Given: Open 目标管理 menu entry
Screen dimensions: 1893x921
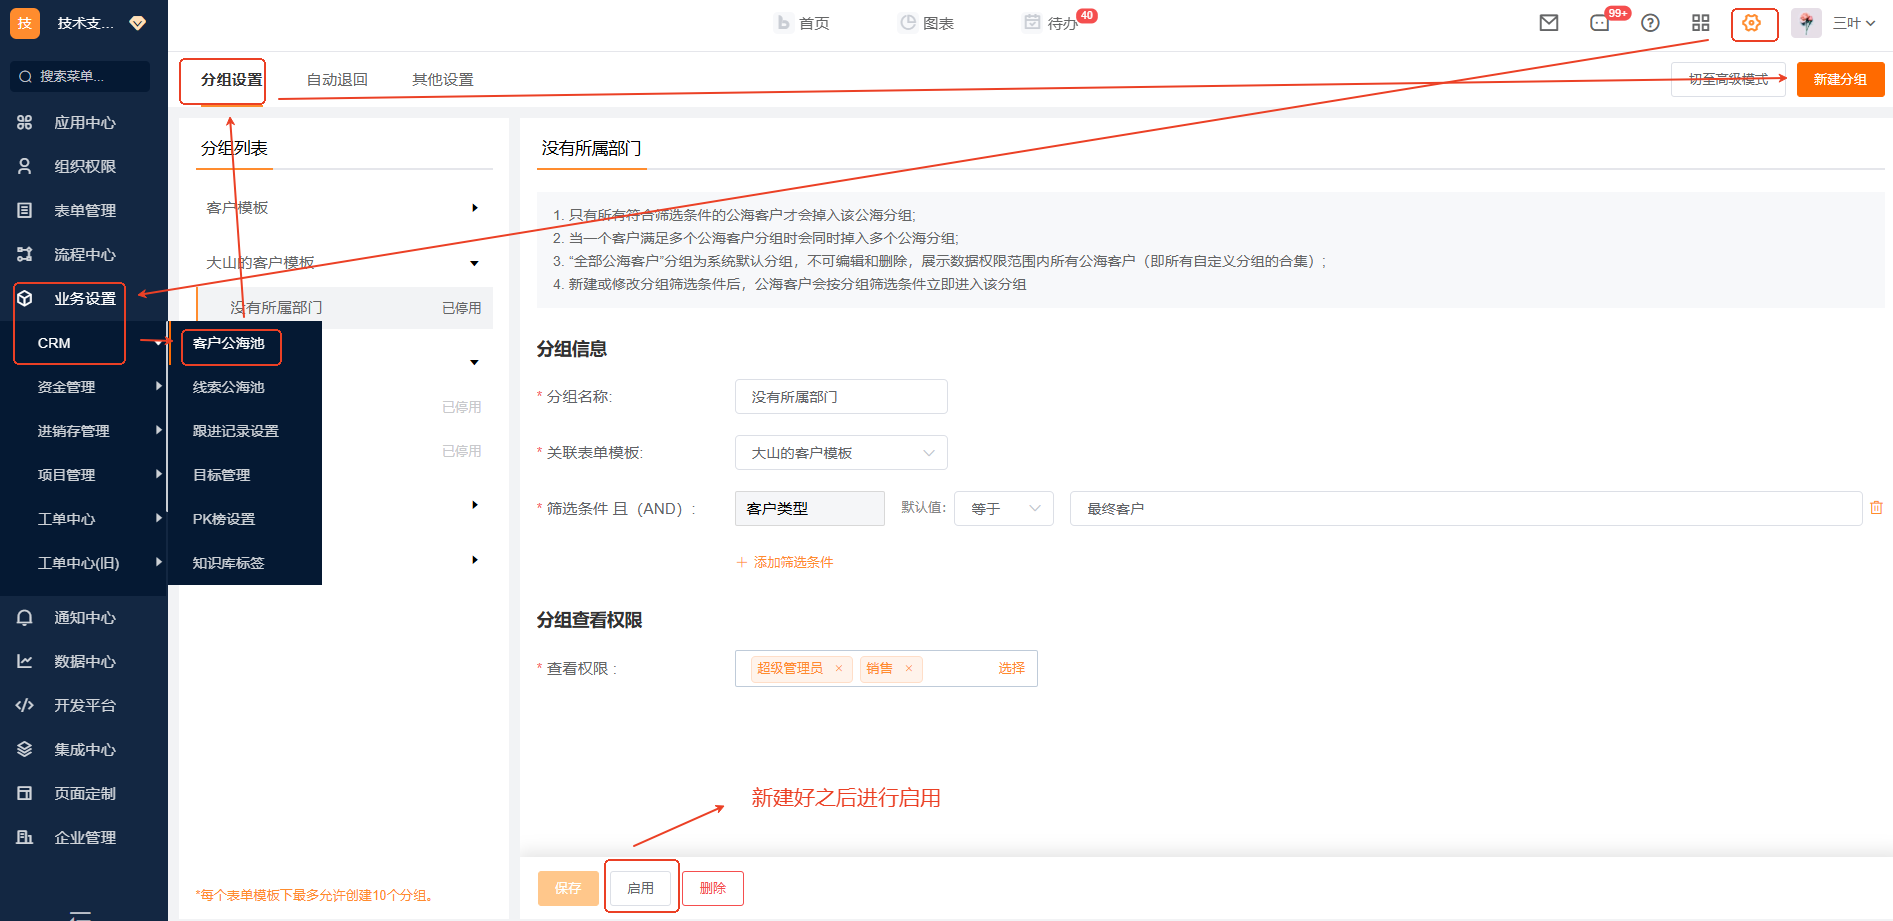Looking at the screenshot, I should [222, 475].
